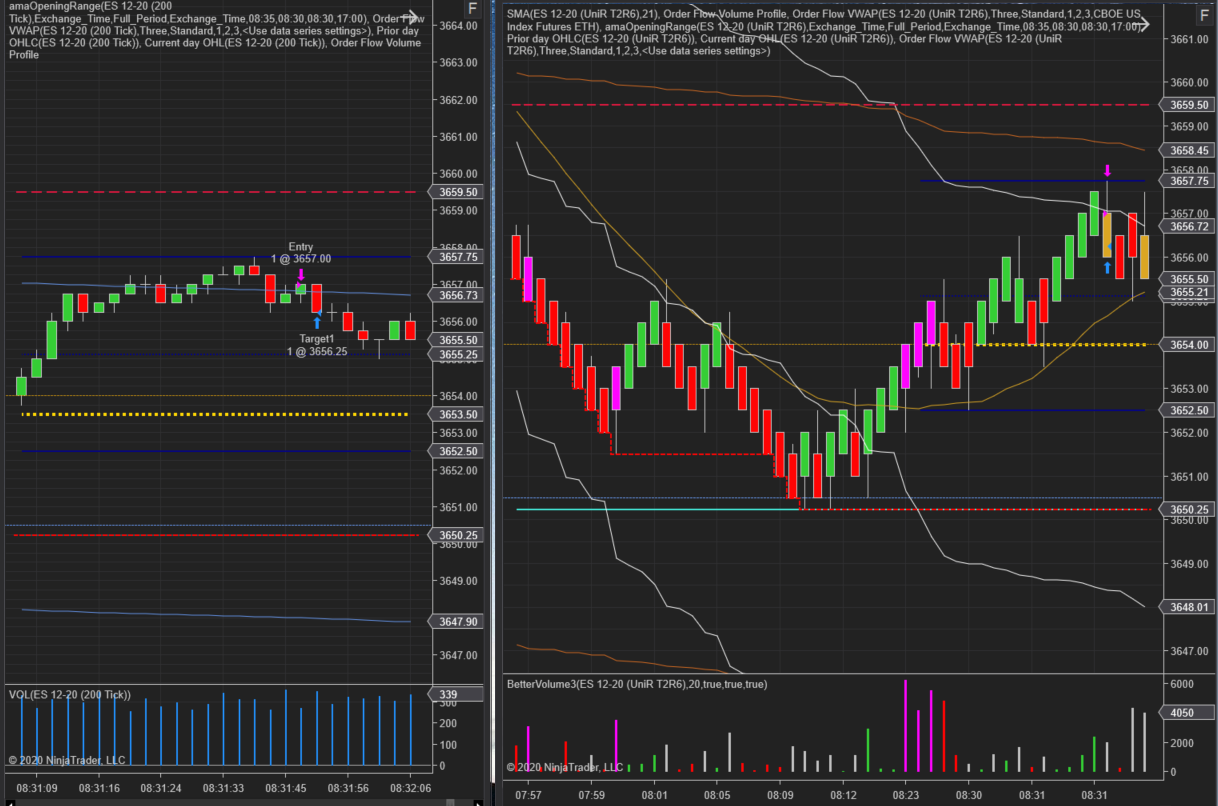Select the magenta down arrow on right chart
Image resolution: width=1218 pixels, height=806 pixels.
[1107, 170]
